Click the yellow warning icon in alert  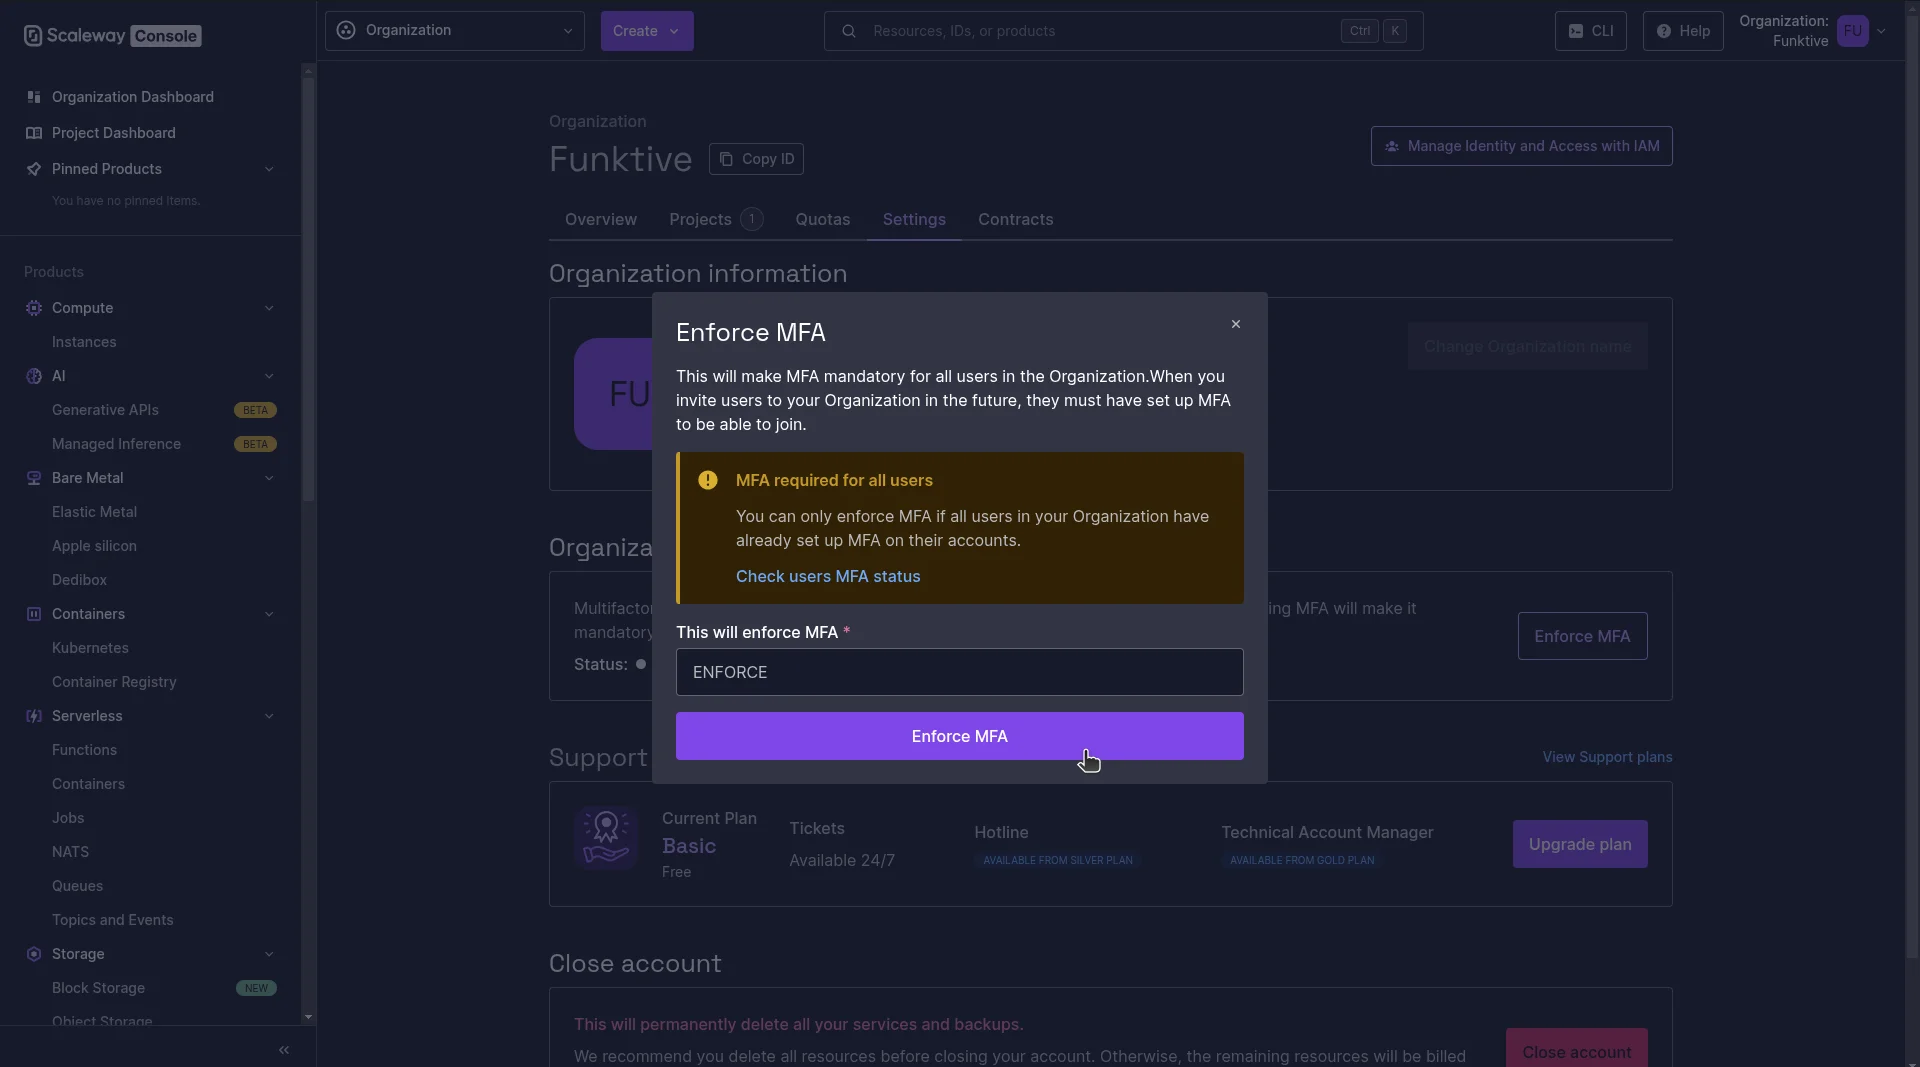coord(708,480)
